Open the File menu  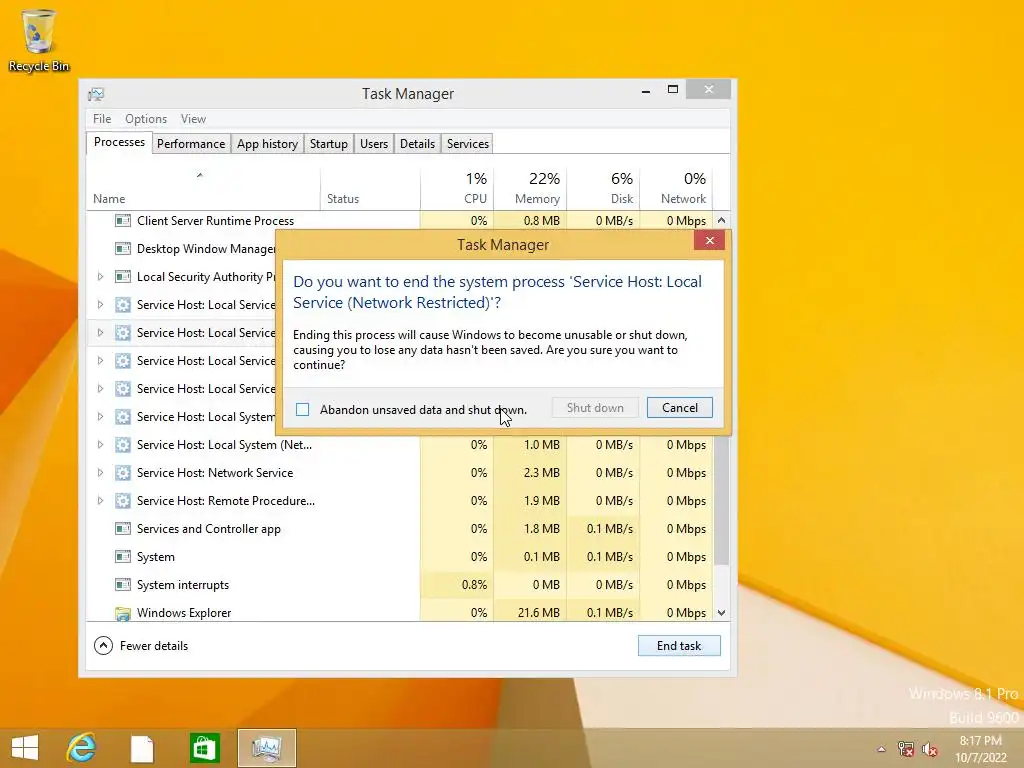(102, 119)
